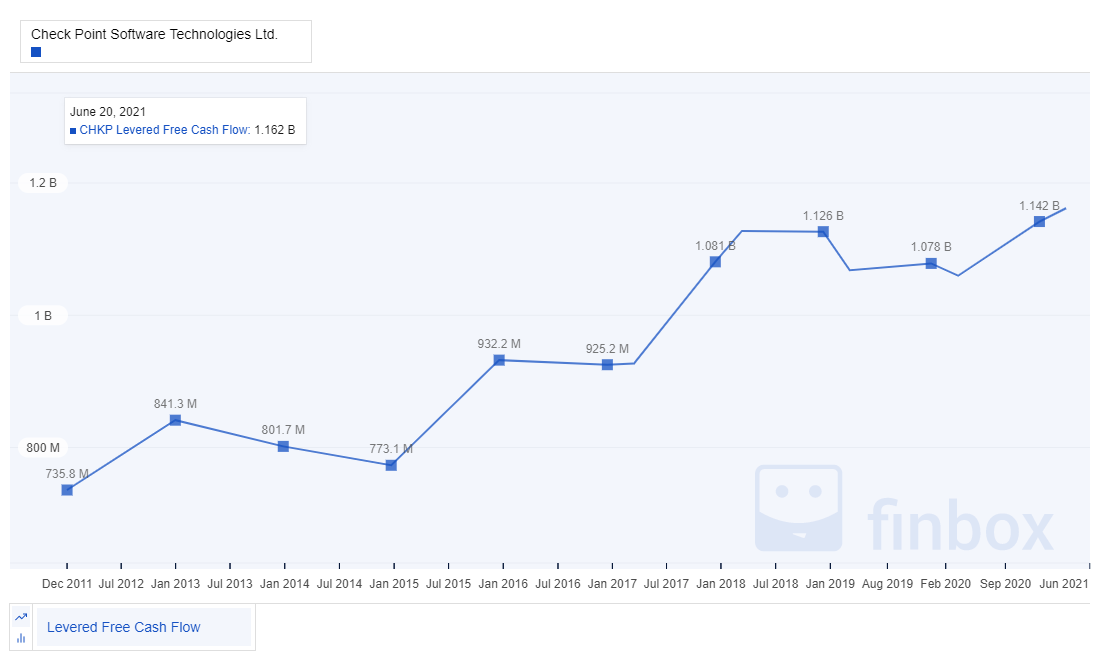Click the CHKP Levered Free Cash Flow tooltip link
Screen dimensions: 1100x661
click(165, 130)
